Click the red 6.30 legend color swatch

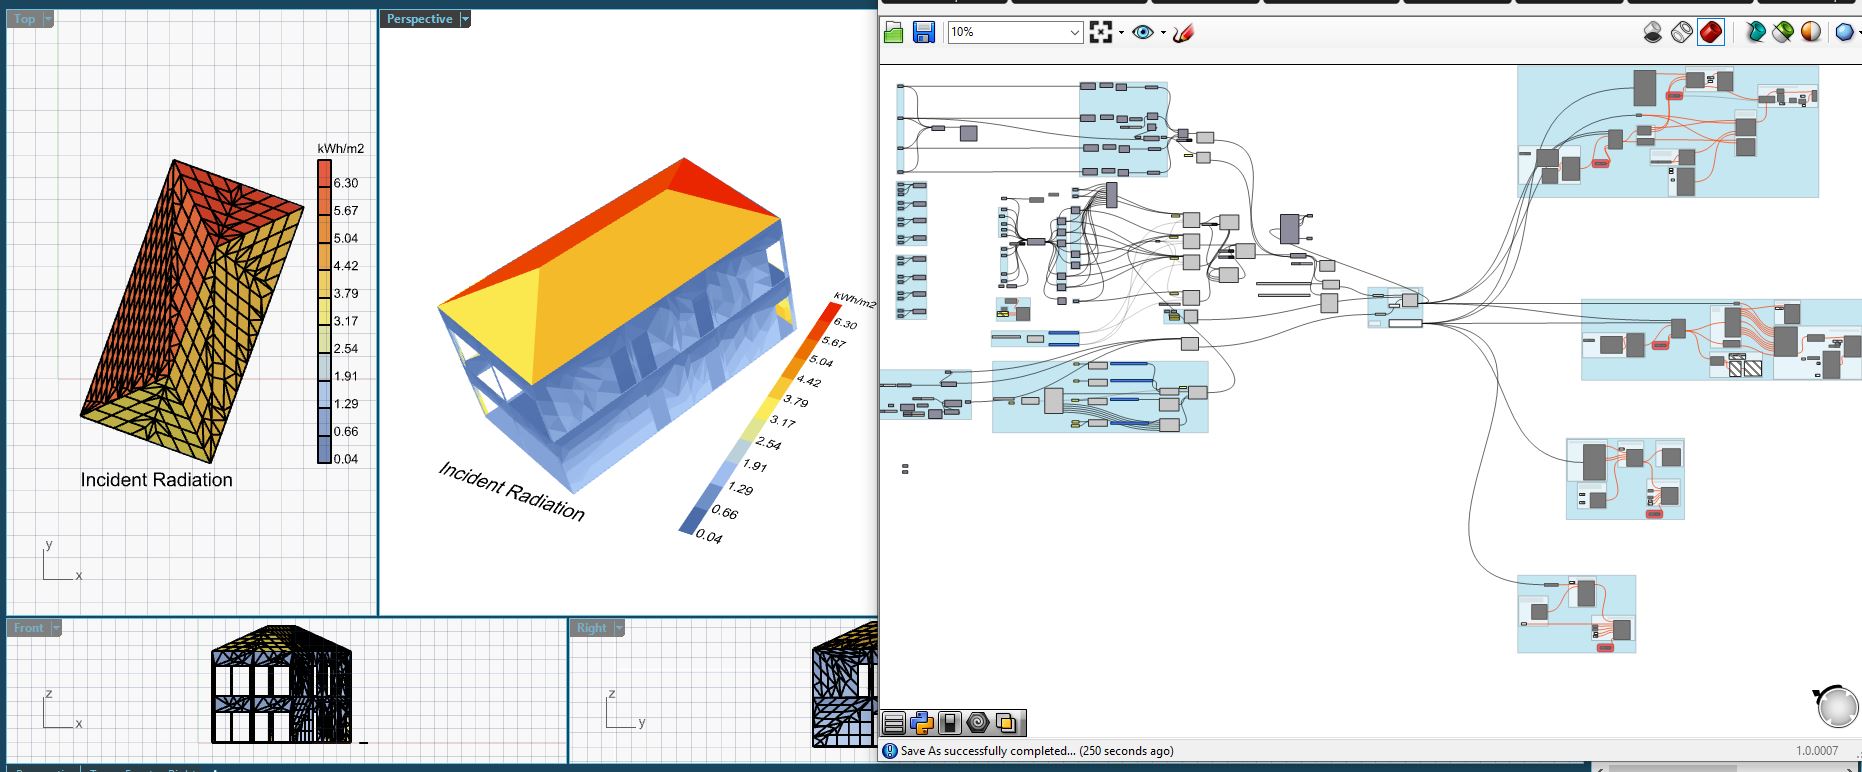324,174
